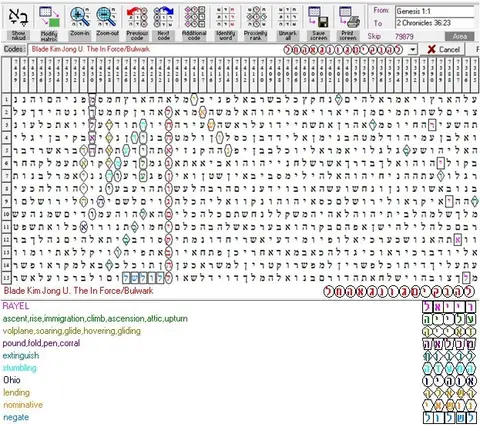Select the stumbling code entry

[x=20, y=368]
